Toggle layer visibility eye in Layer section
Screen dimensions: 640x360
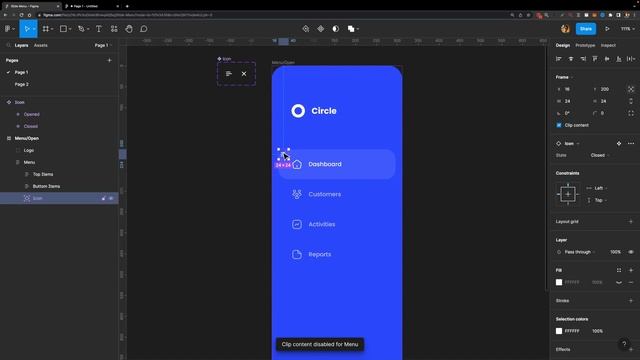631,252
